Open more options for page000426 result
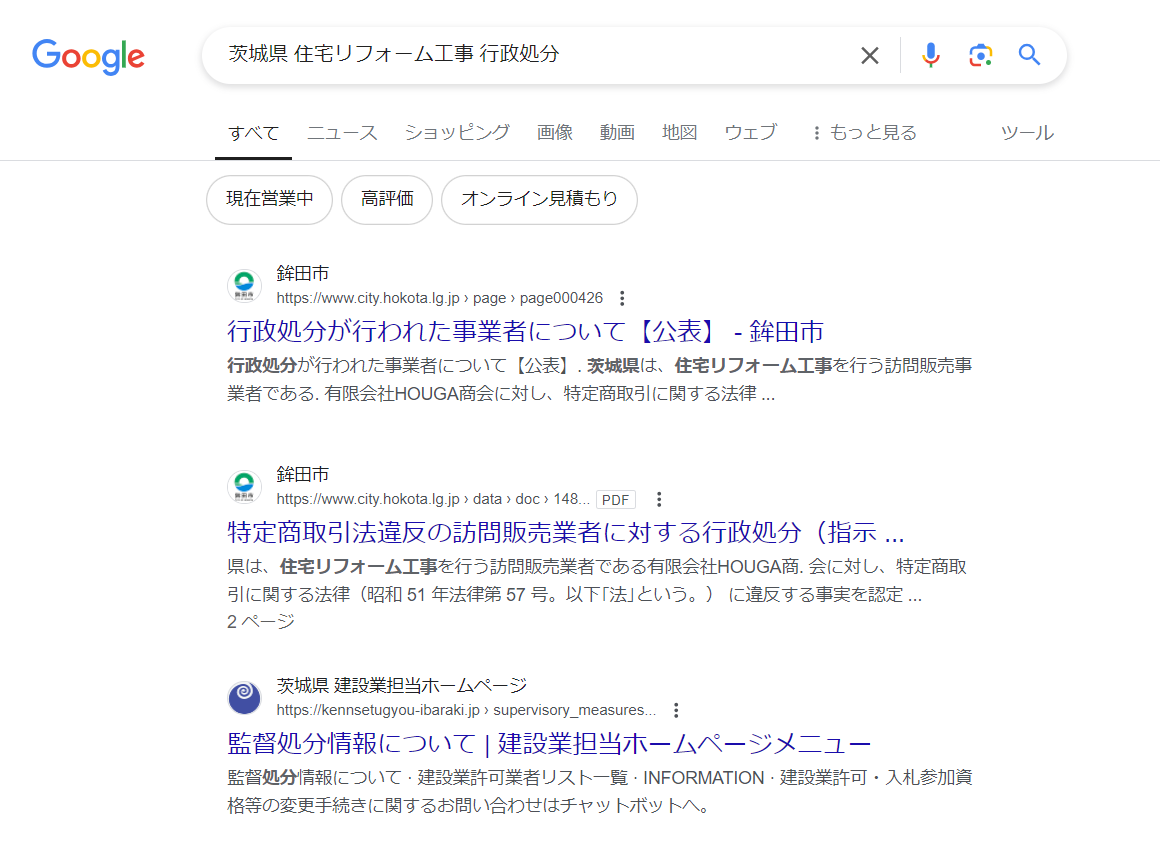The image size is (1160, 858). click(622, 298)
